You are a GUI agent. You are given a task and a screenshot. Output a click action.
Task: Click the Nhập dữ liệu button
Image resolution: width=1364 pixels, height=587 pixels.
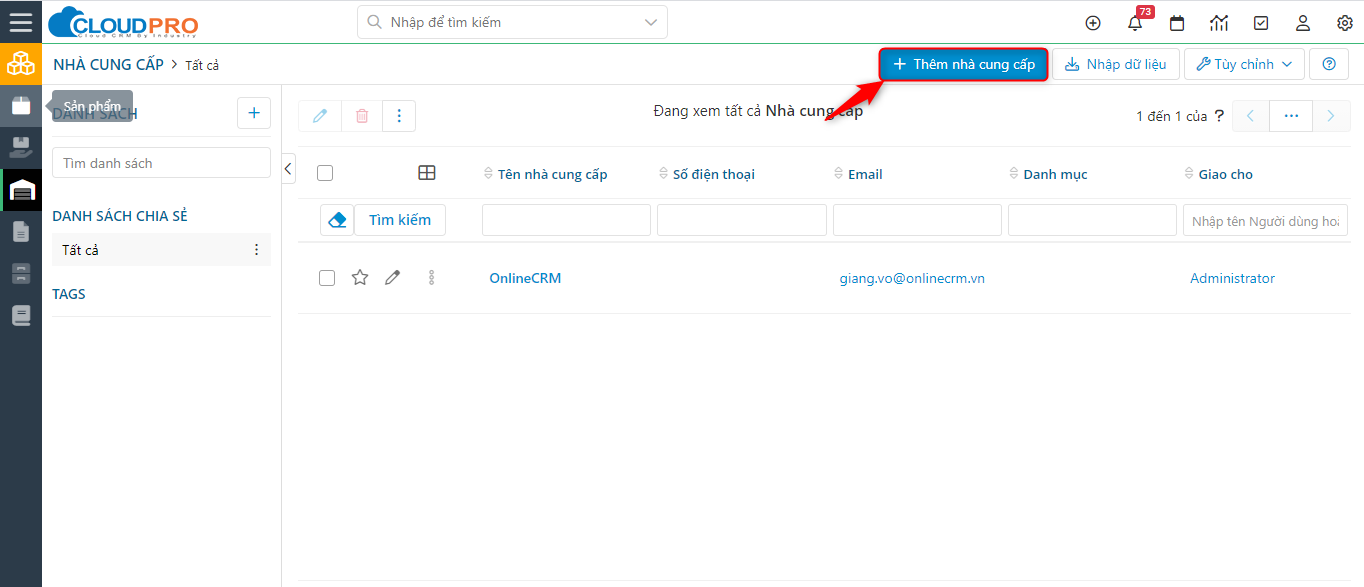click(1116, 64)
